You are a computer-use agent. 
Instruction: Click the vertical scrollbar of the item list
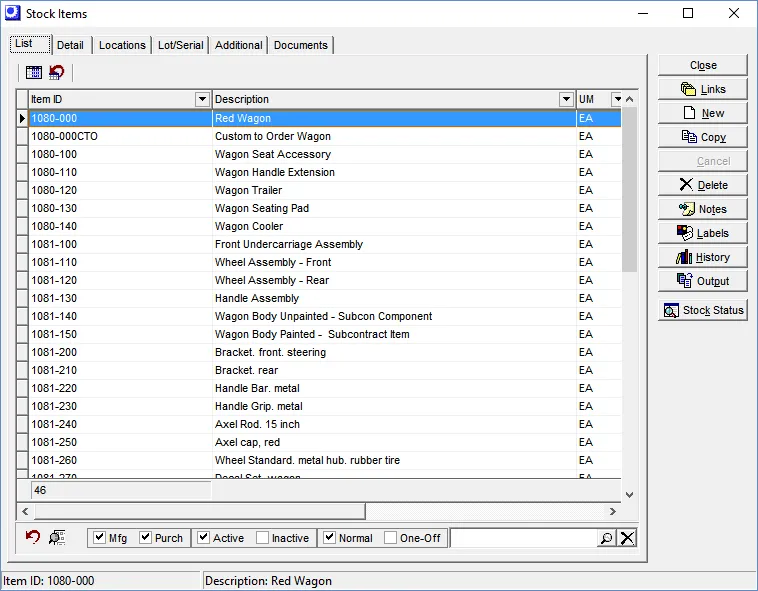pyautogui.click(x=629, y=350)
